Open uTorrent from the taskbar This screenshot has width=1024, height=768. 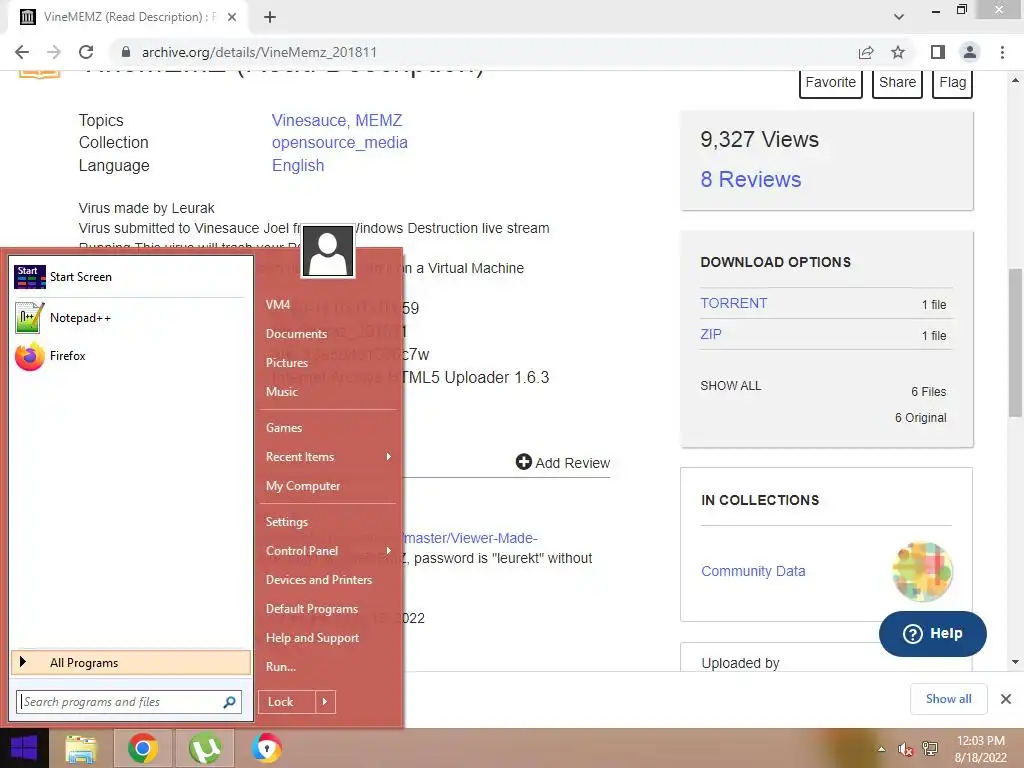(x=204, y=748)
